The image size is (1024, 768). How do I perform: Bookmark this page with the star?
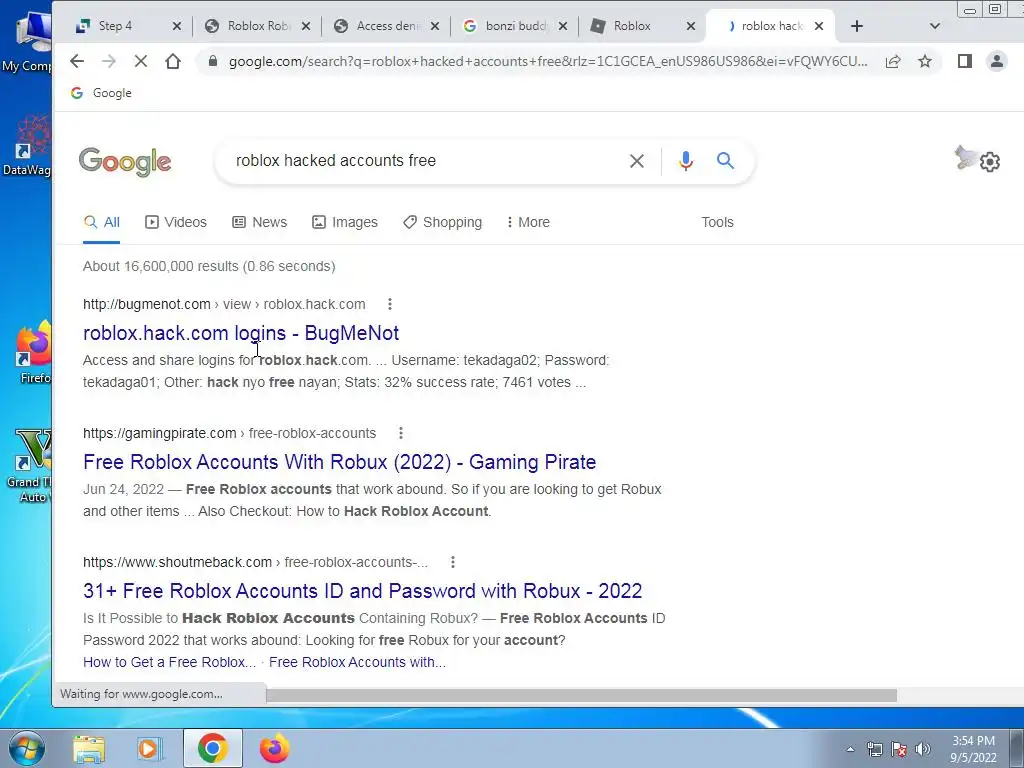click(925, 61)
